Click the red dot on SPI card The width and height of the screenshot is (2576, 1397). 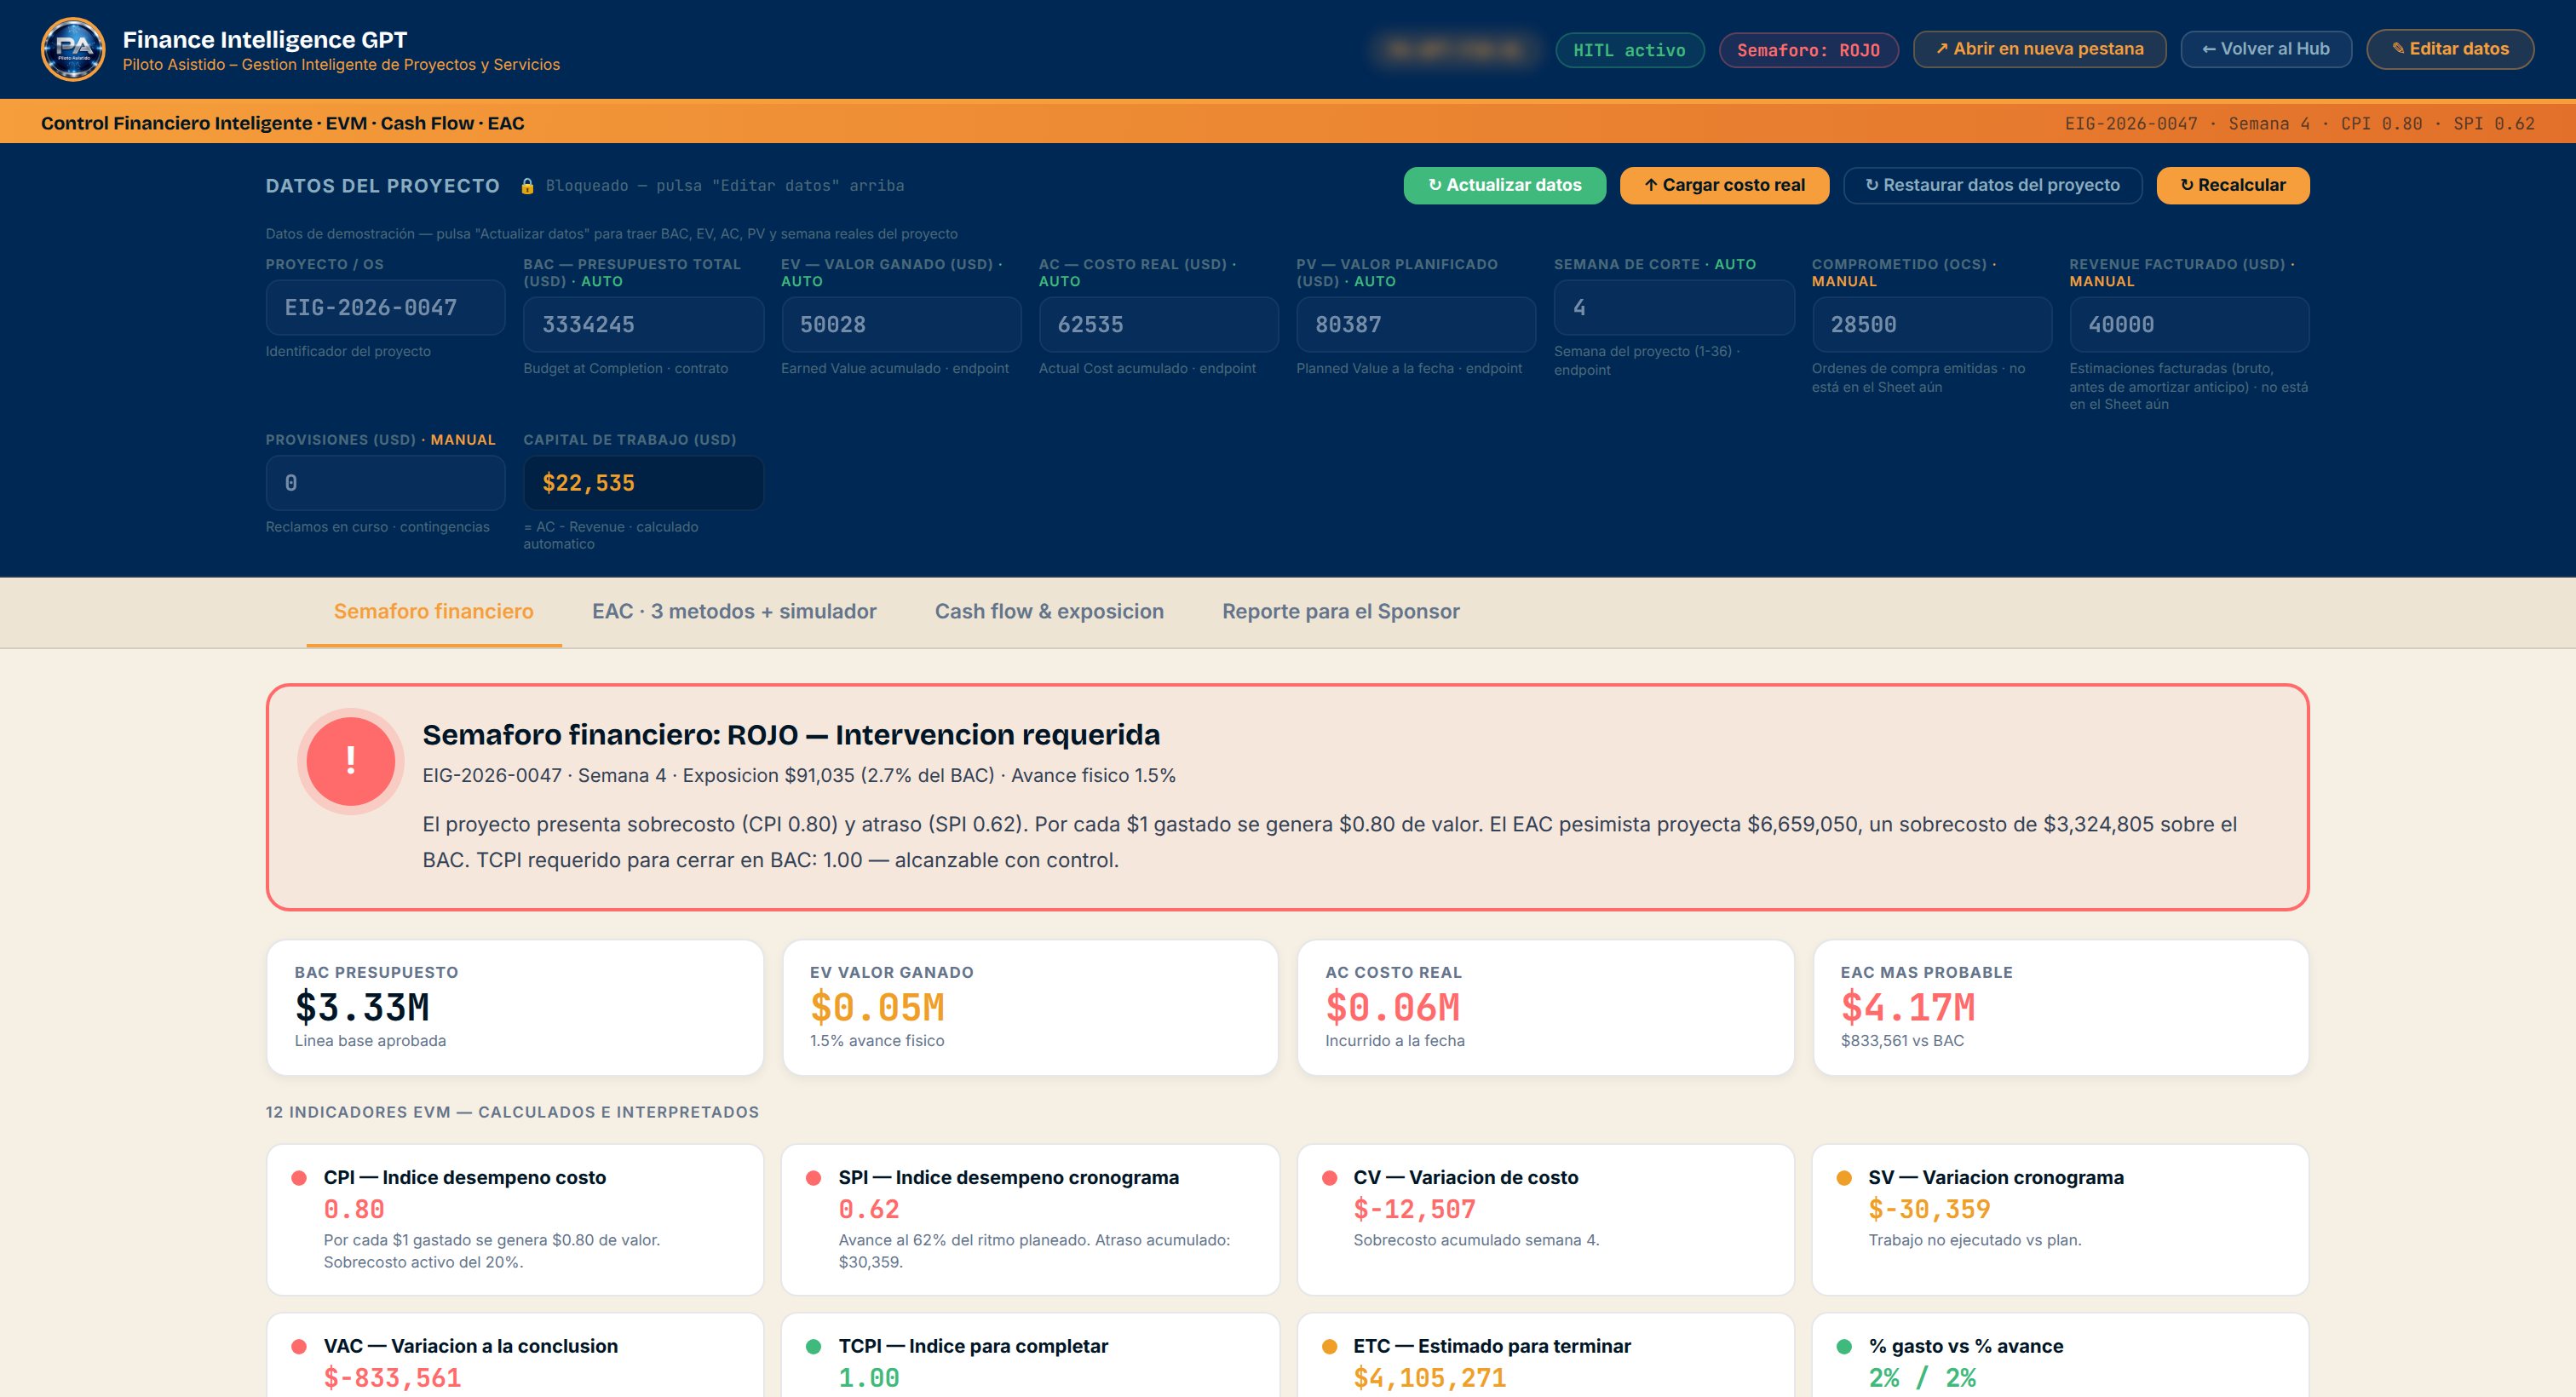click(813, 1178)
